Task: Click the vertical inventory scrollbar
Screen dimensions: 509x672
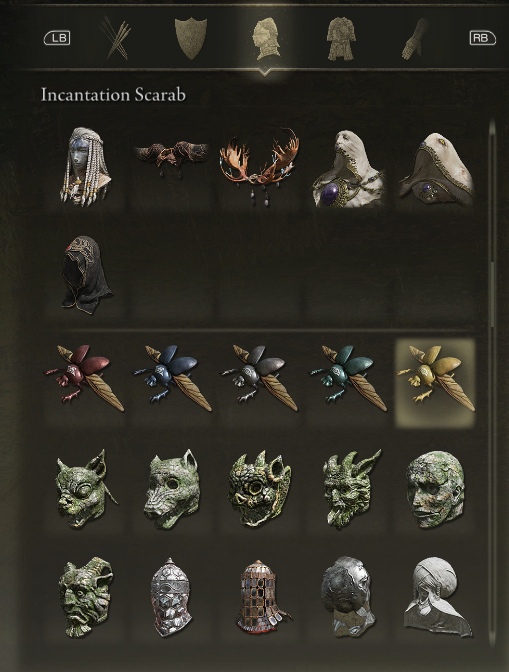Action: (x=492, y=381)
